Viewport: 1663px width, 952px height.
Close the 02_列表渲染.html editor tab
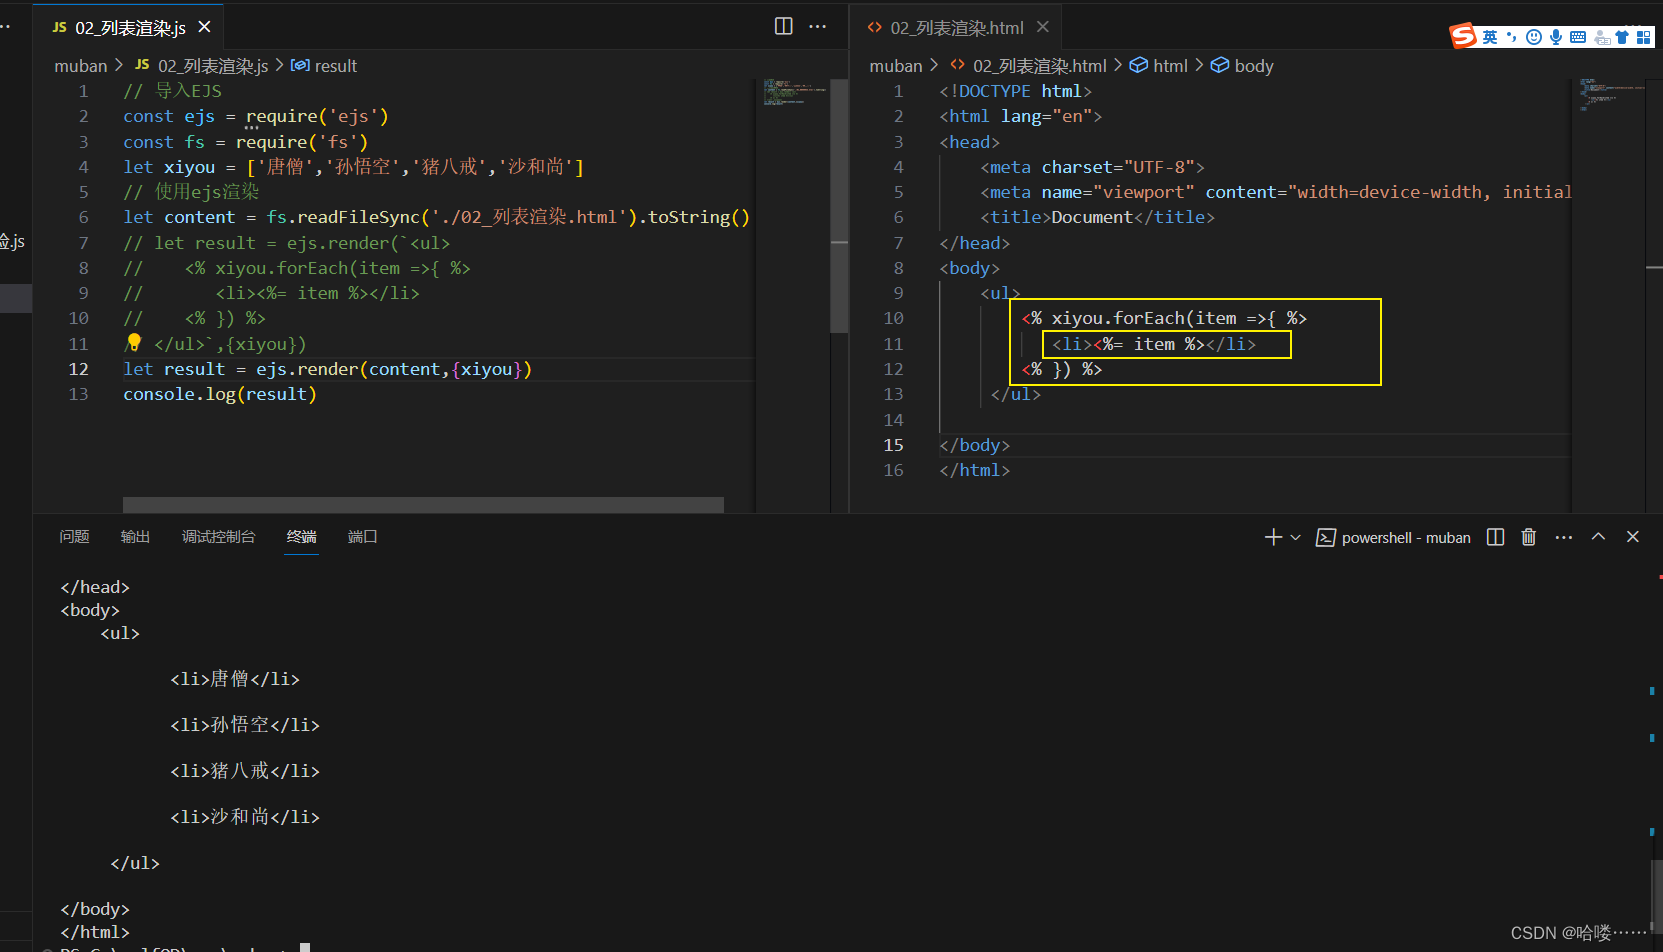tap(1042, 27)
